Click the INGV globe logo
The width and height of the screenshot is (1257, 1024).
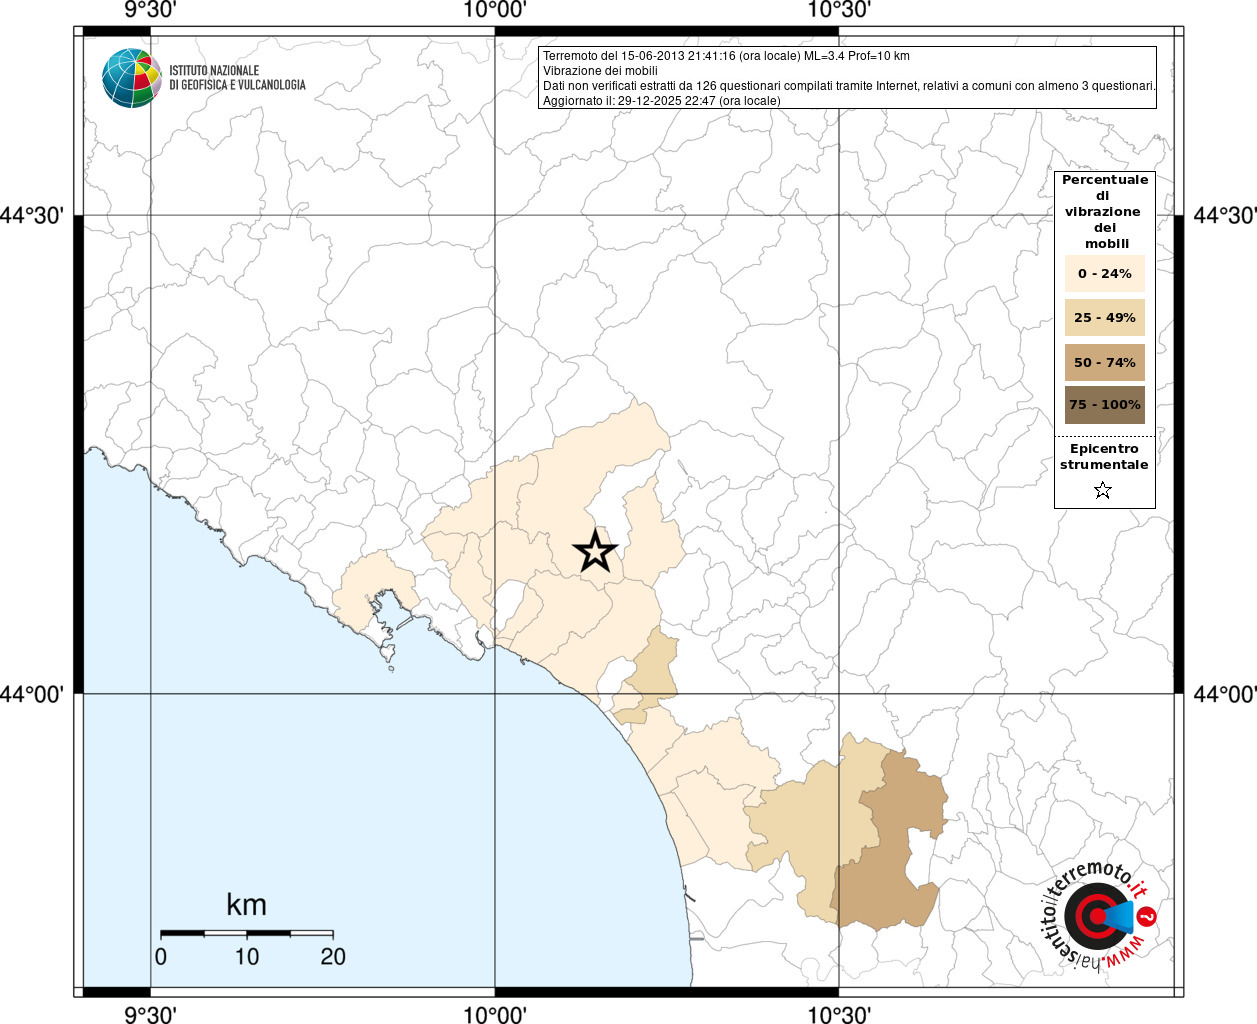pyautogui.click(x=131, y=78)
